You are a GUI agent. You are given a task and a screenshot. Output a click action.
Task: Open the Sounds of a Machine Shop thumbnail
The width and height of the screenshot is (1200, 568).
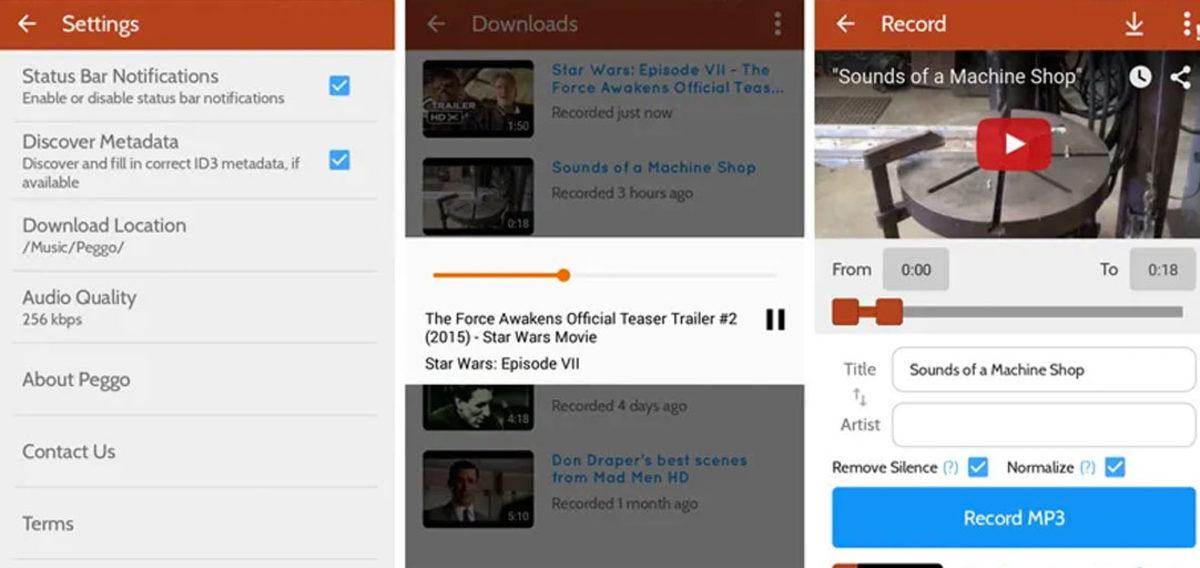(x=478, y=195)
